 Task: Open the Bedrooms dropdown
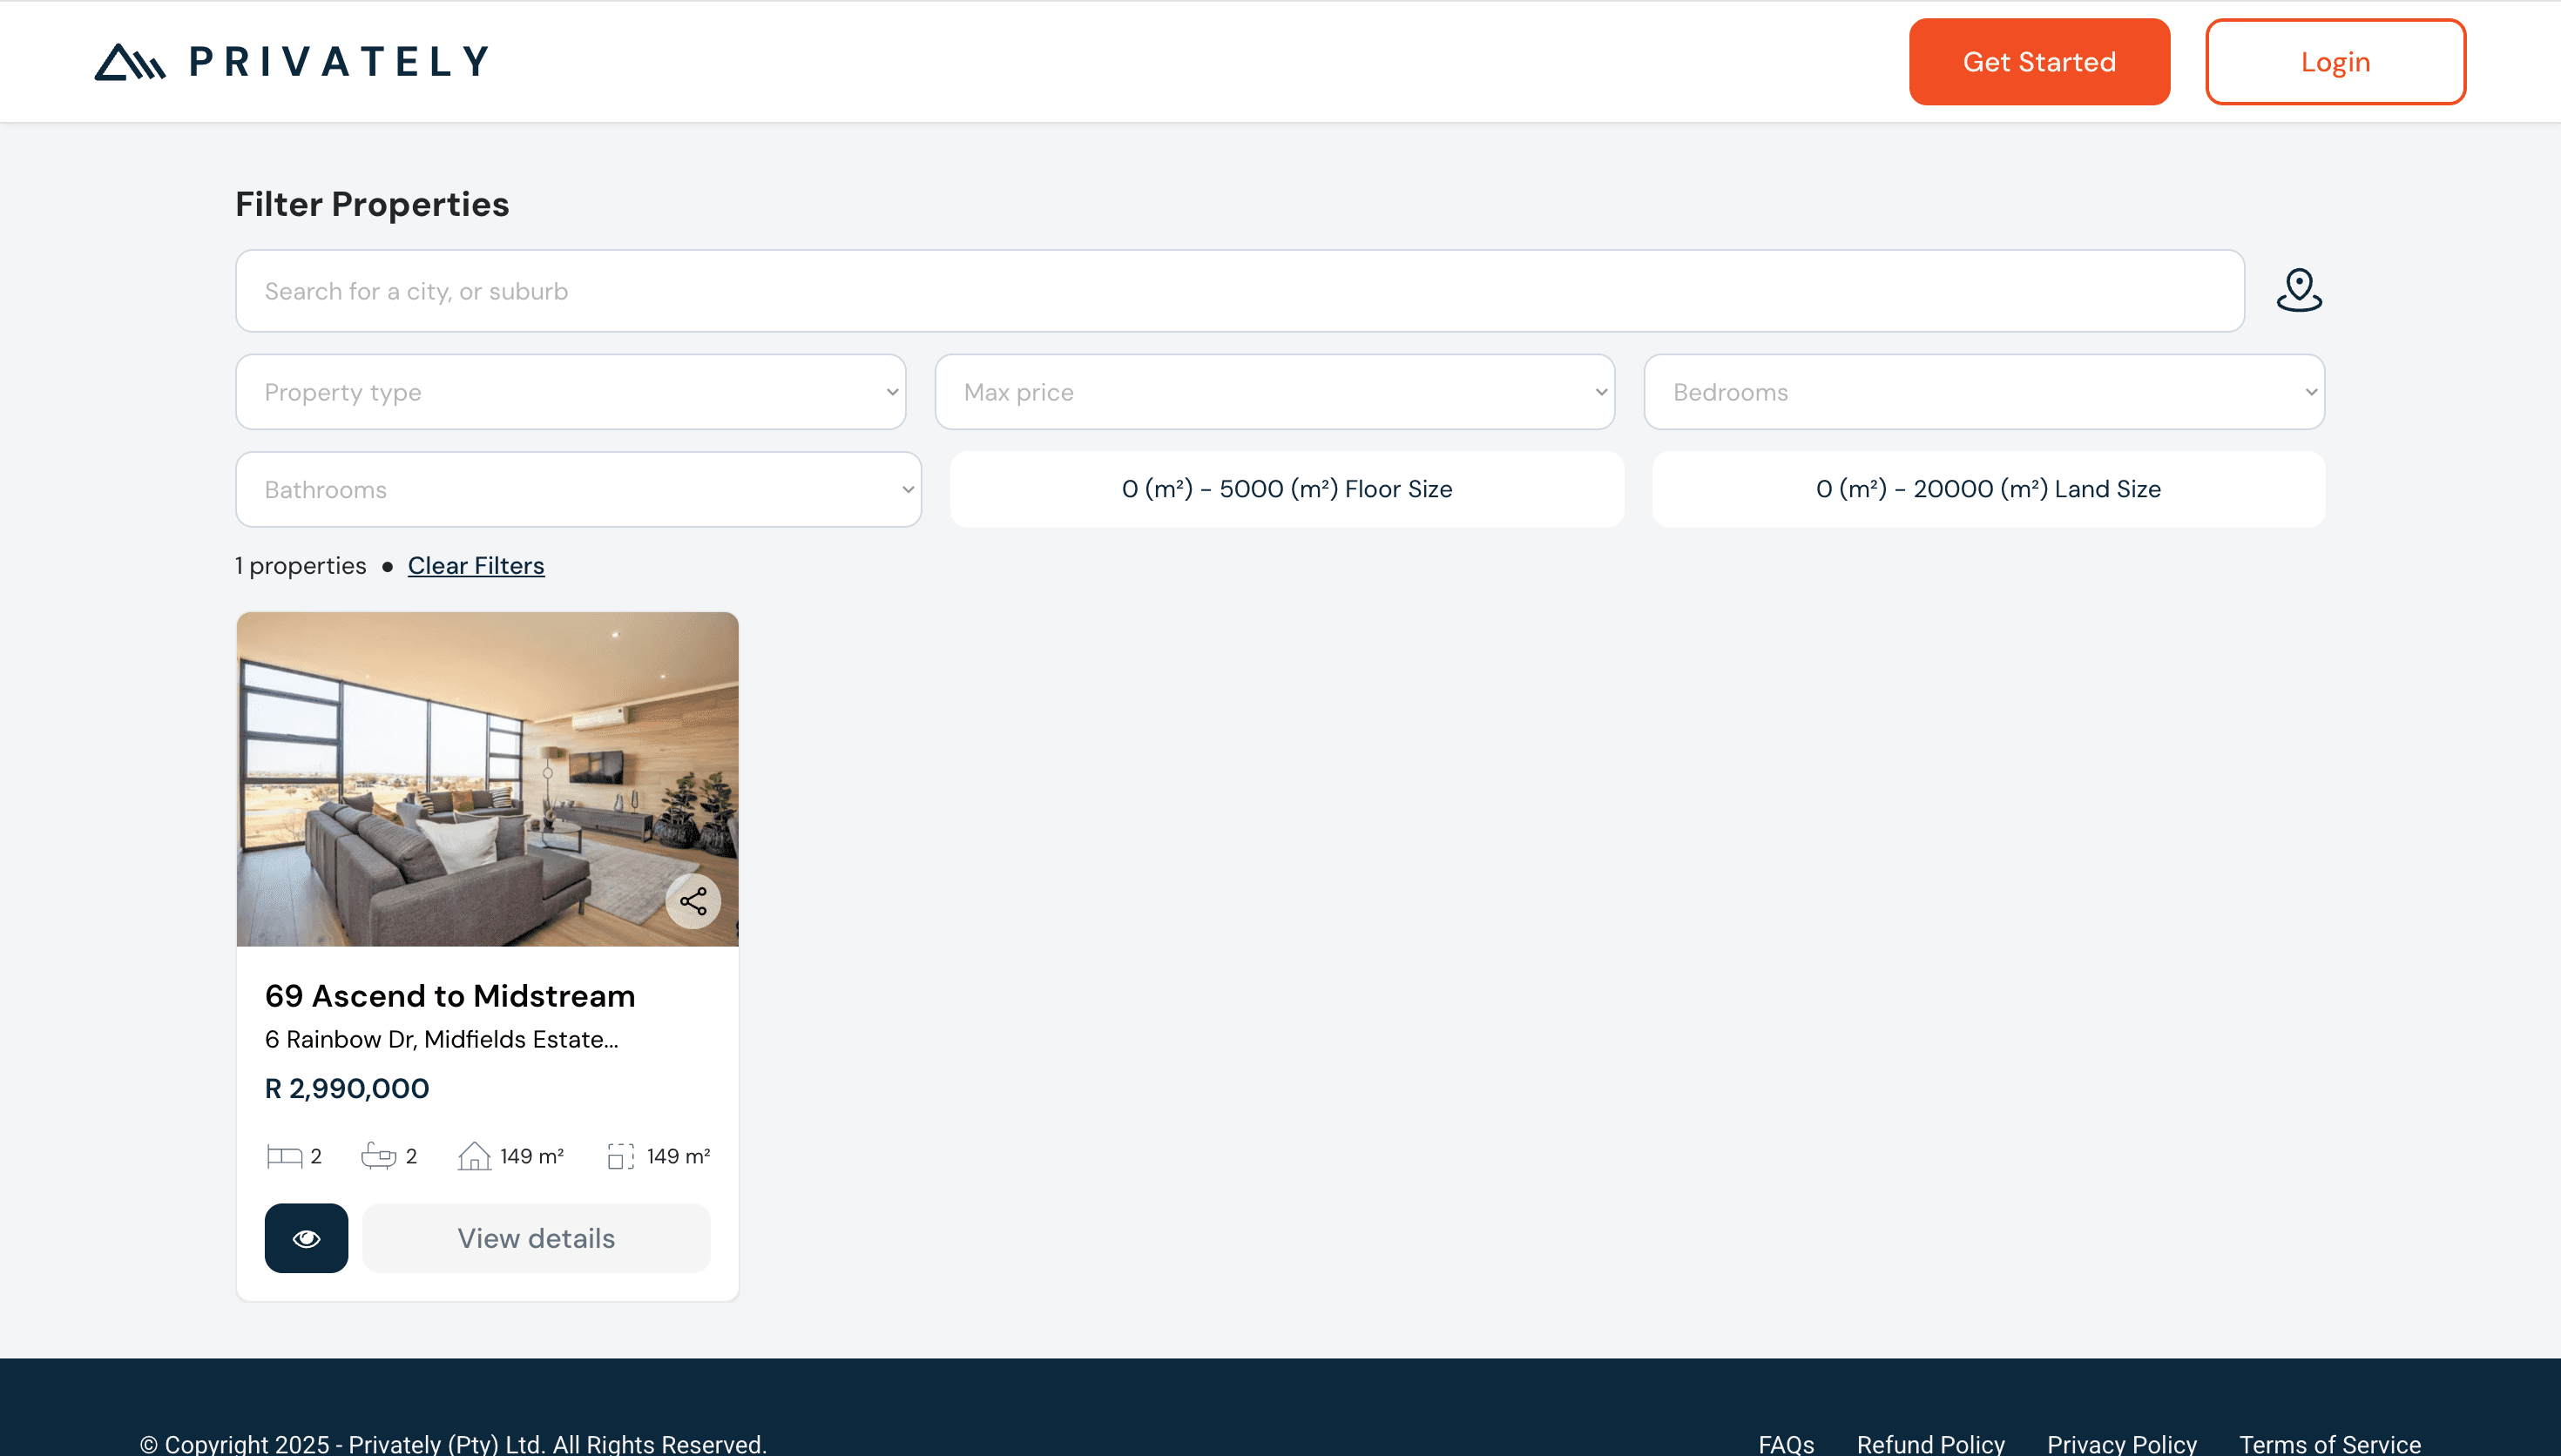1984,392
